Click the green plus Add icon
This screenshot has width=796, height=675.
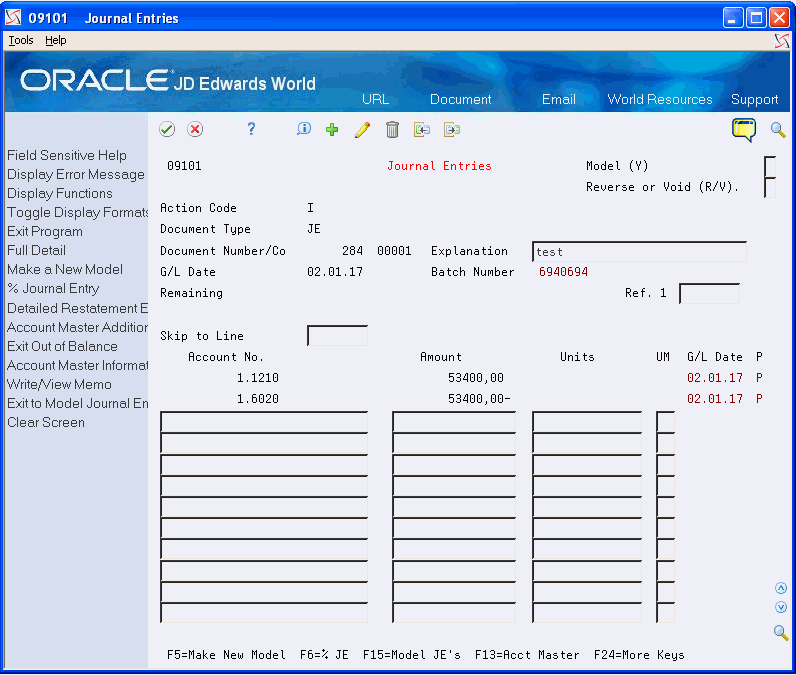(332, 129)
